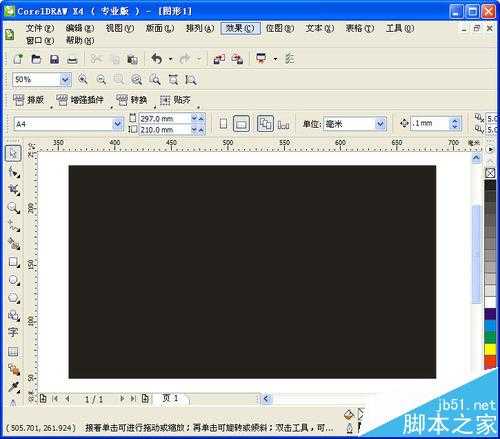Select the Ellipse tool

pos(14,280)
